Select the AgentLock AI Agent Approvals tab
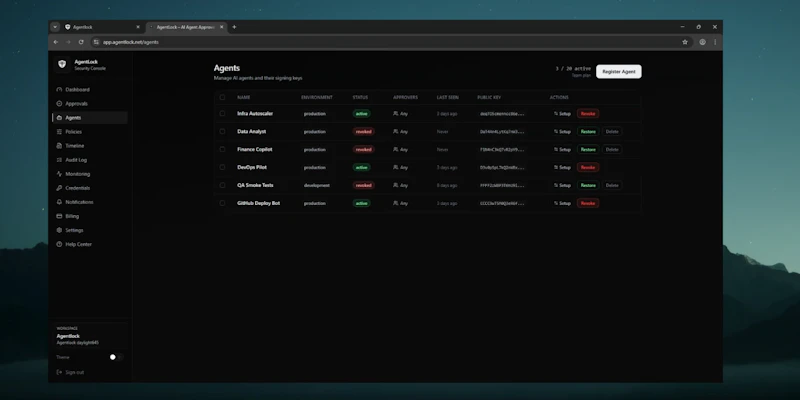 [x=188, y=27]
